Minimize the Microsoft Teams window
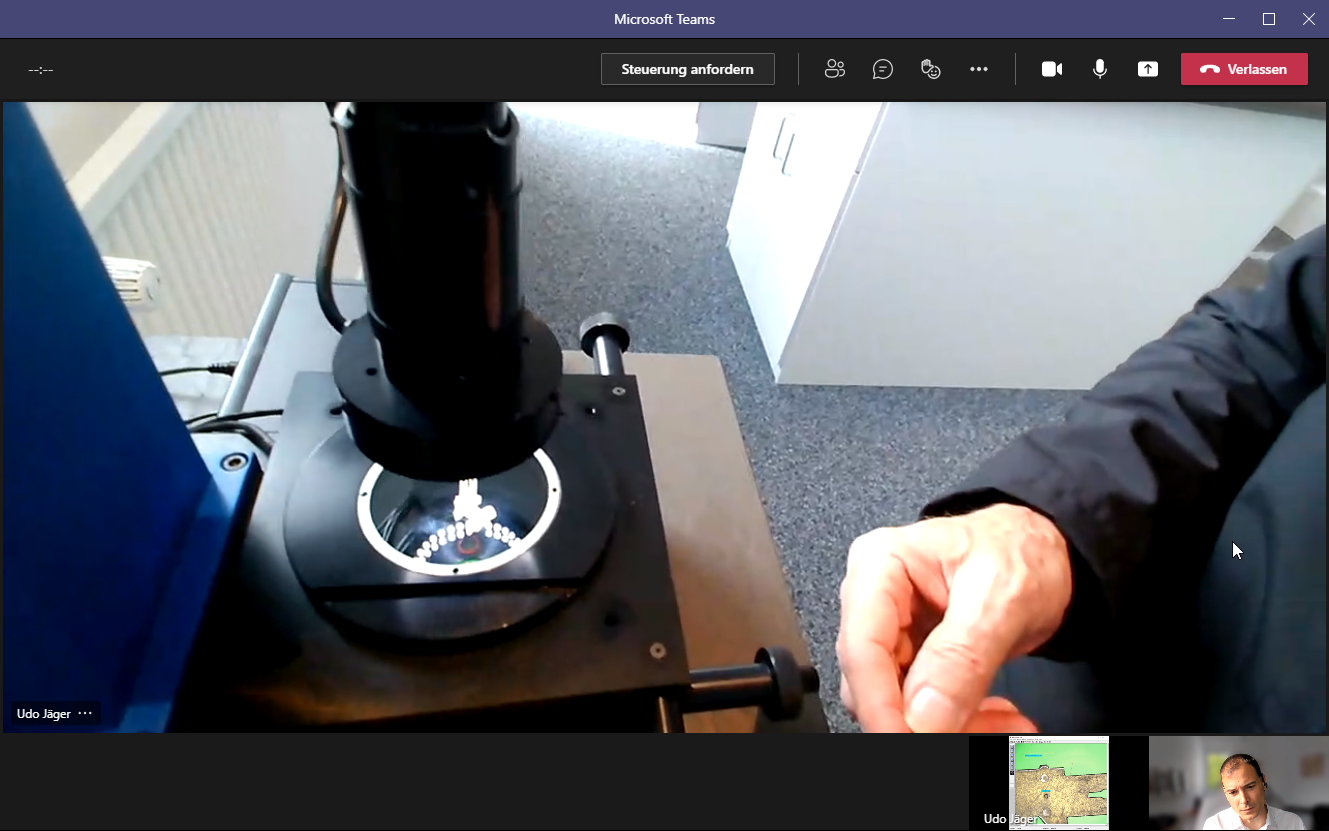 click(1228, 19)
